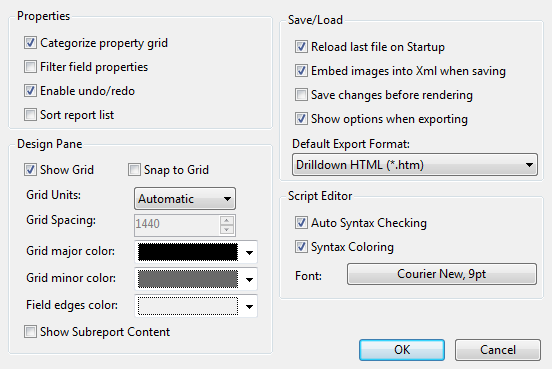Check Show Subreport Content

(30, 332)
